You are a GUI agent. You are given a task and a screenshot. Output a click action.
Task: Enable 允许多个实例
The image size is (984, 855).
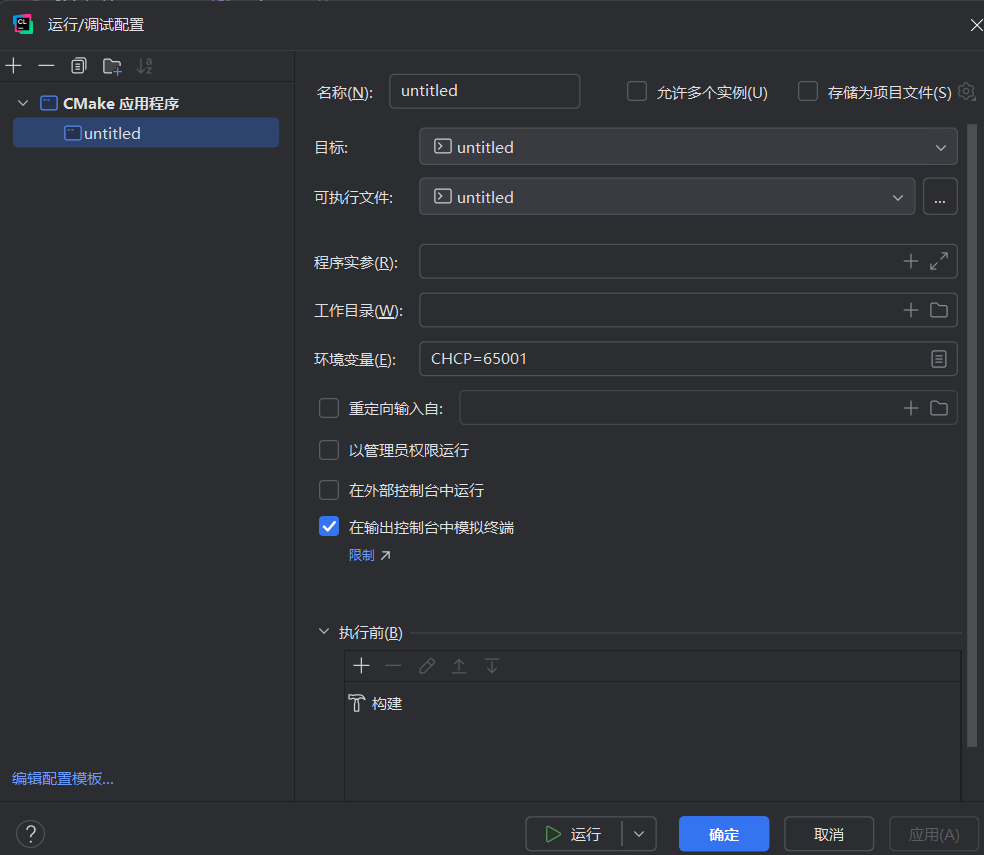pos(637,90)
